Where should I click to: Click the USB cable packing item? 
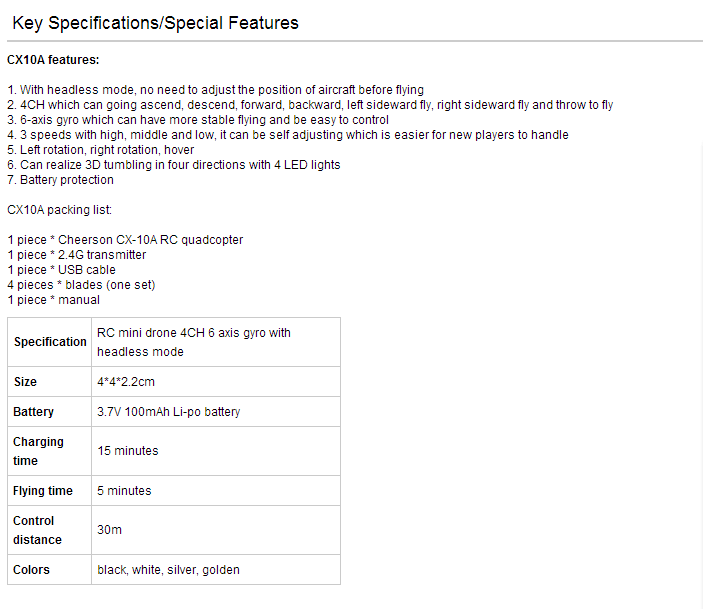pyautogui.click(x=61, y=270)
